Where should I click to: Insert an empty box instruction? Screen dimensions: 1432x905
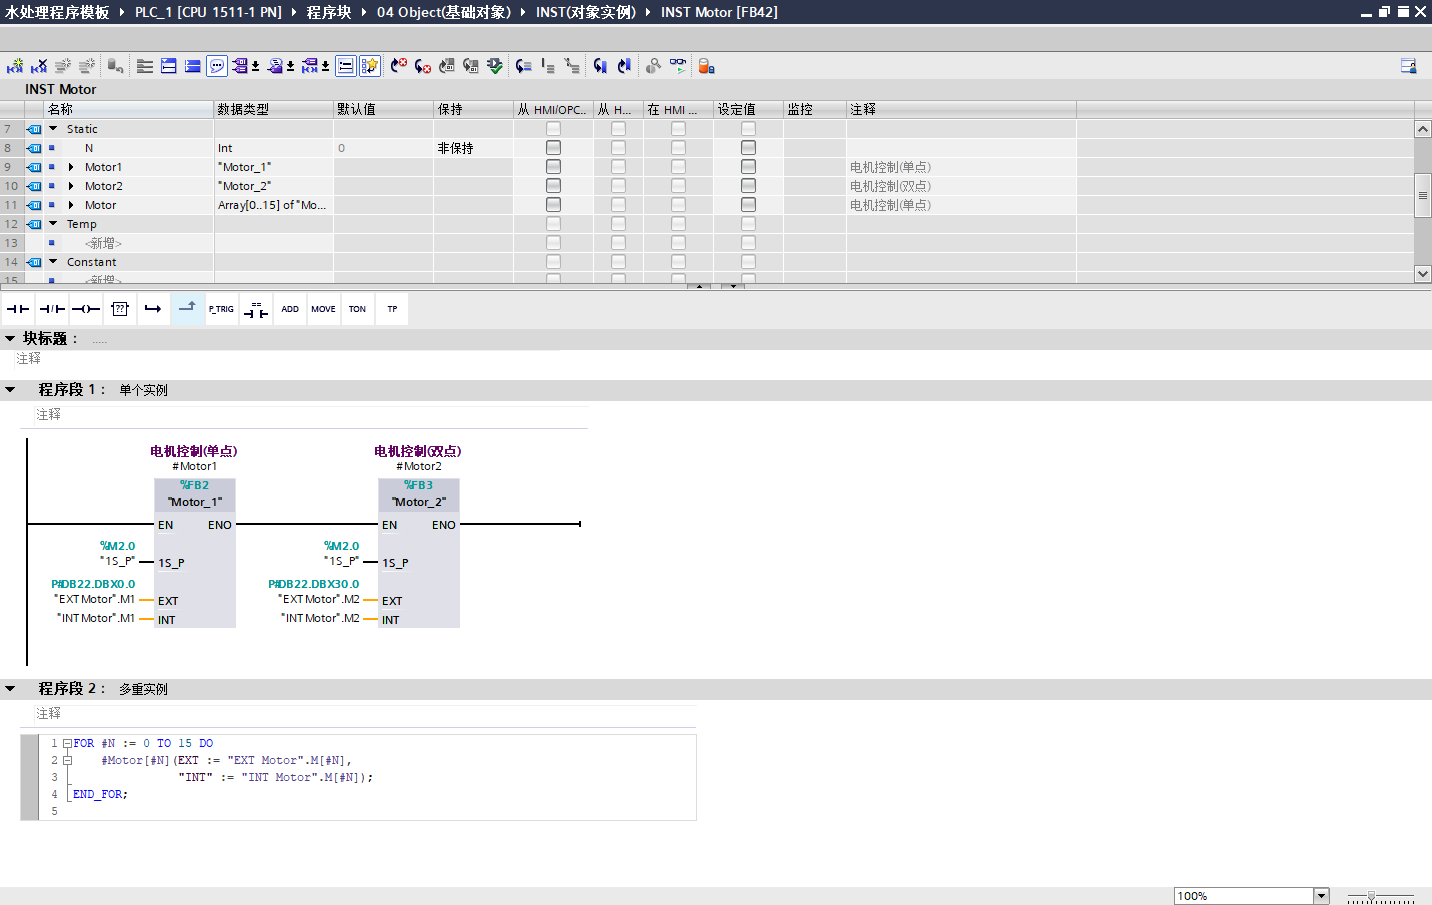point(119,309)
